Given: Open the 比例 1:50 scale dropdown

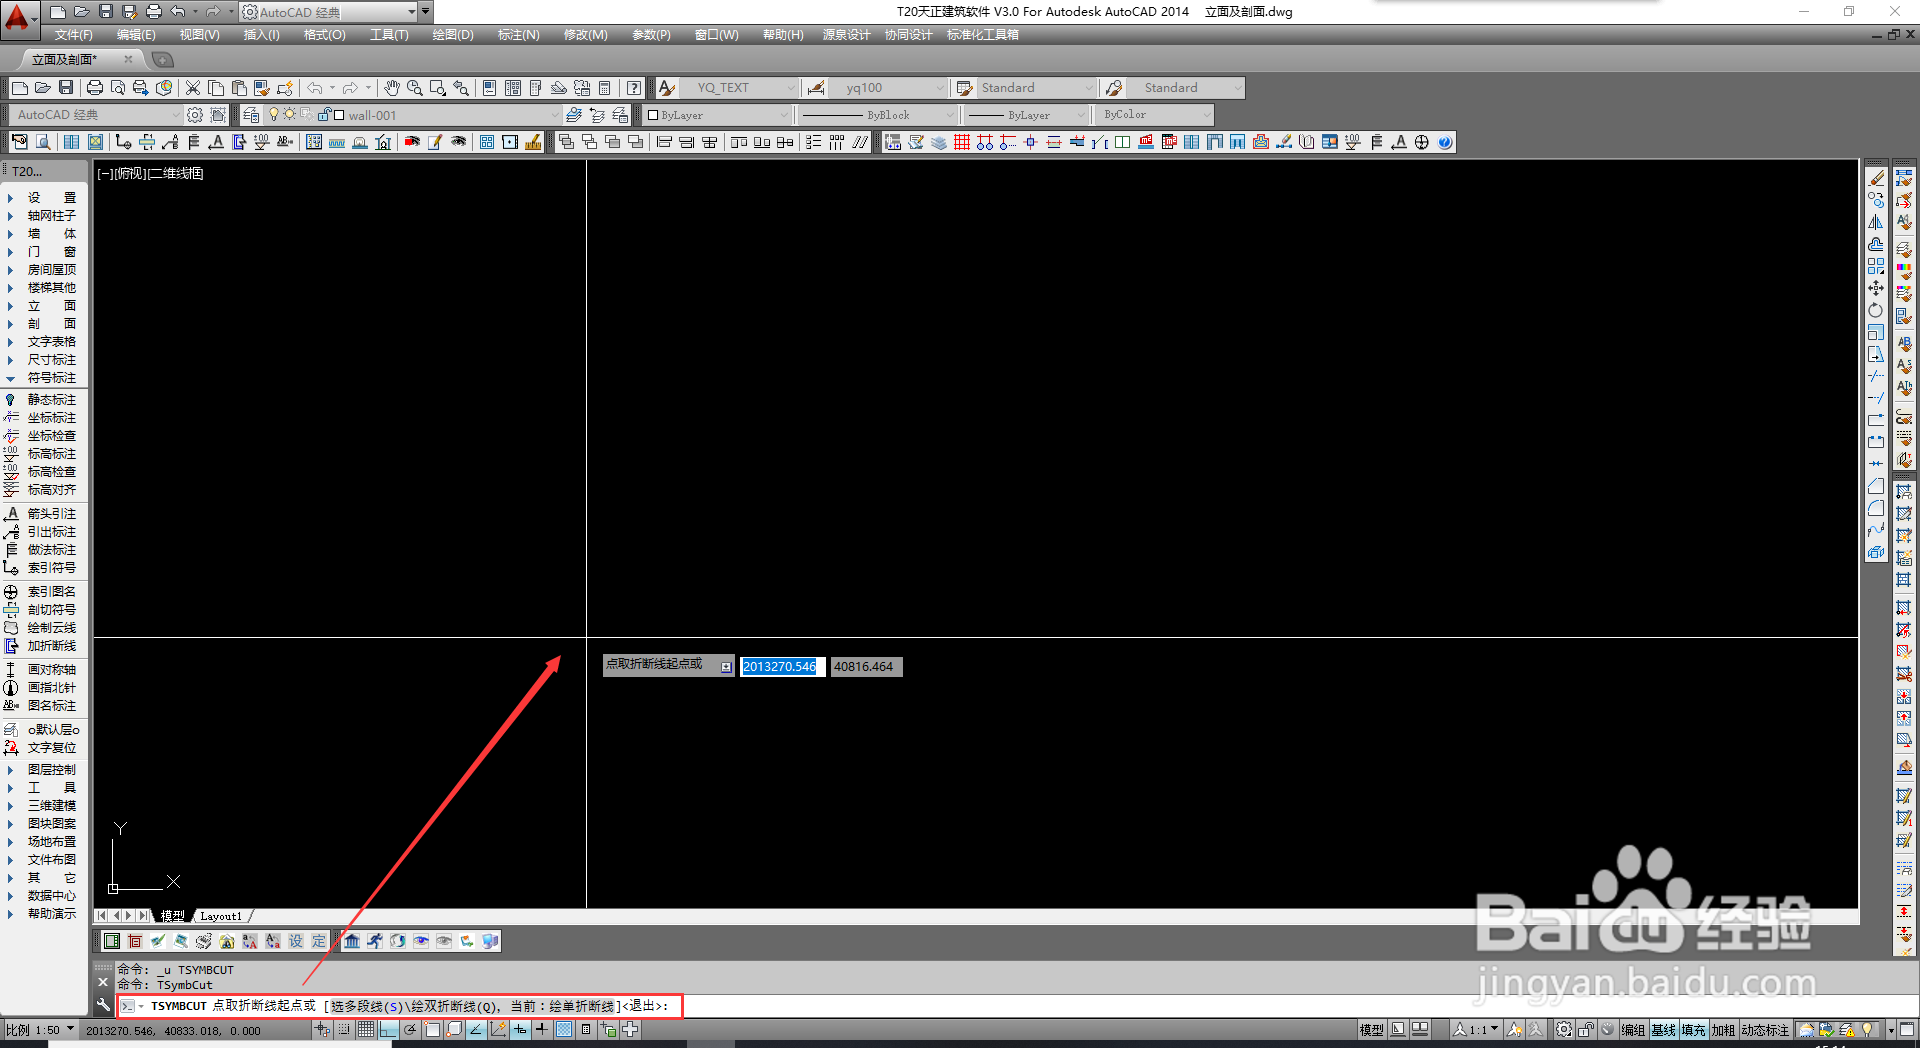Looking at the screenshot, I should click(40, 1030).
